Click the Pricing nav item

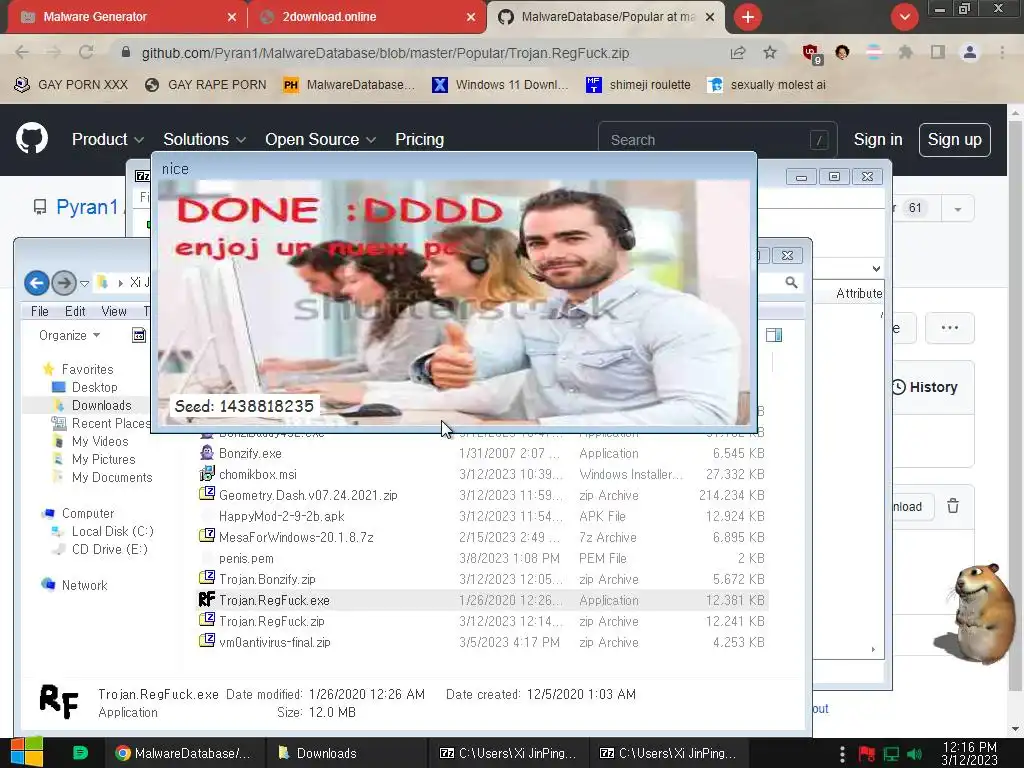tap(419, 139)
